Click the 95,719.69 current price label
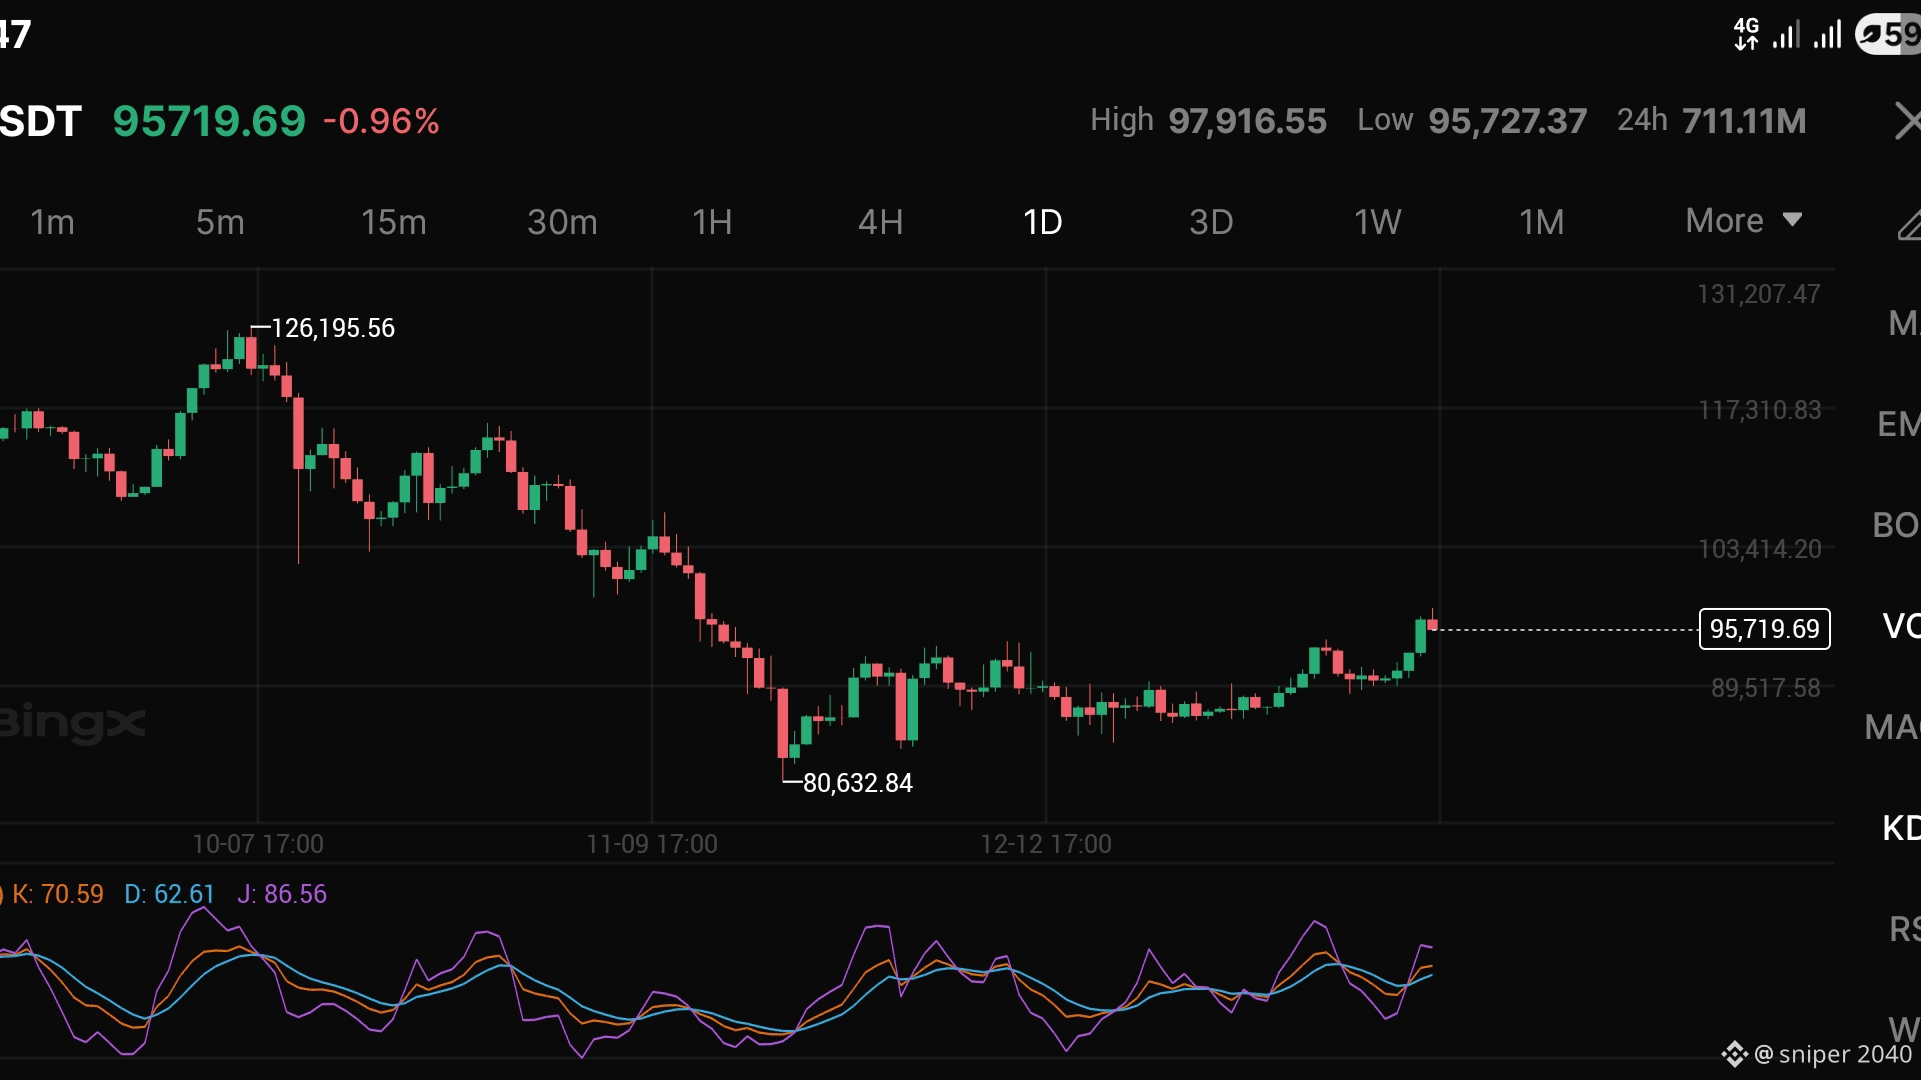Viewport: 1921px width, 1080px height. pyautogui.click(x=1764, y=629)
